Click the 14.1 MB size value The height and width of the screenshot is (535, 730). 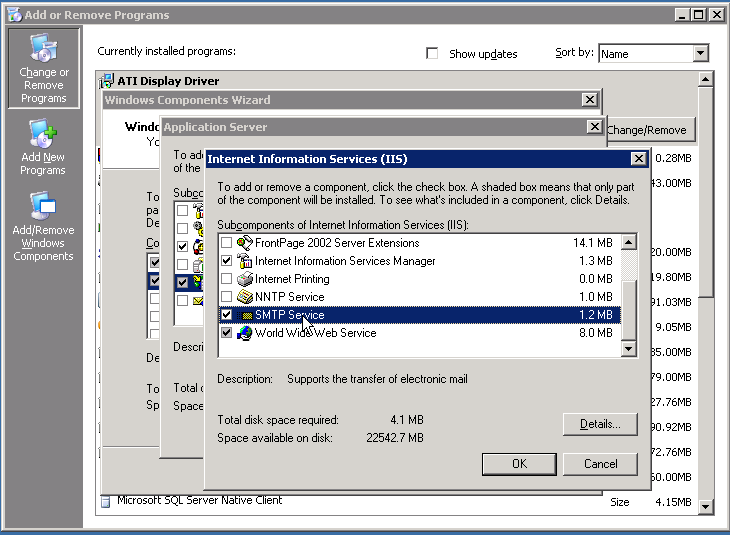coord(593,243)
